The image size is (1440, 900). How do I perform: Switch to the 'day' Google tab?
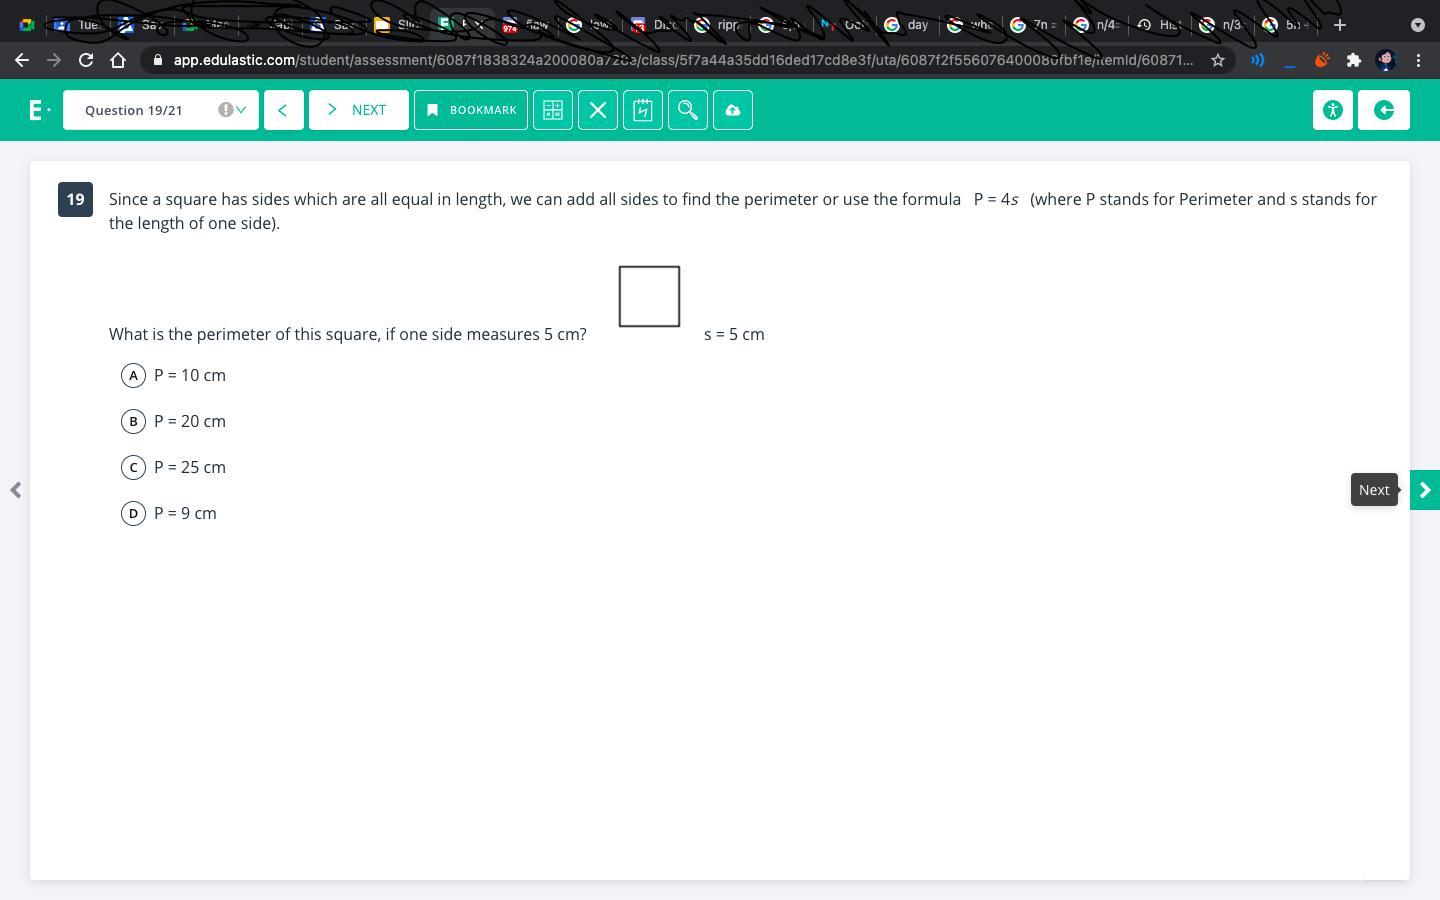tap(908, 25)
